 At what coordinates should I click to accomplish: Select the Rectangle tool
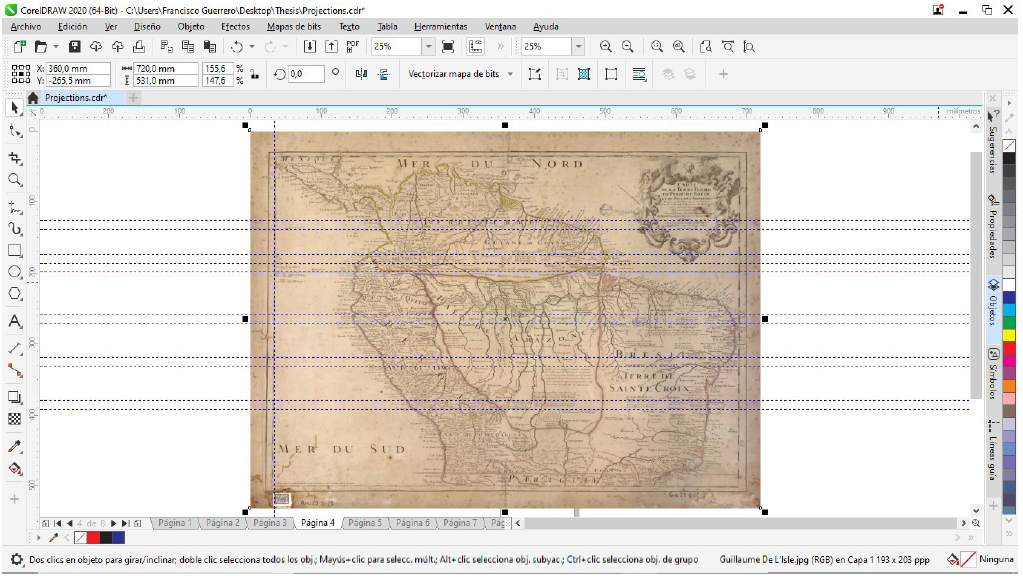[15, 250]
